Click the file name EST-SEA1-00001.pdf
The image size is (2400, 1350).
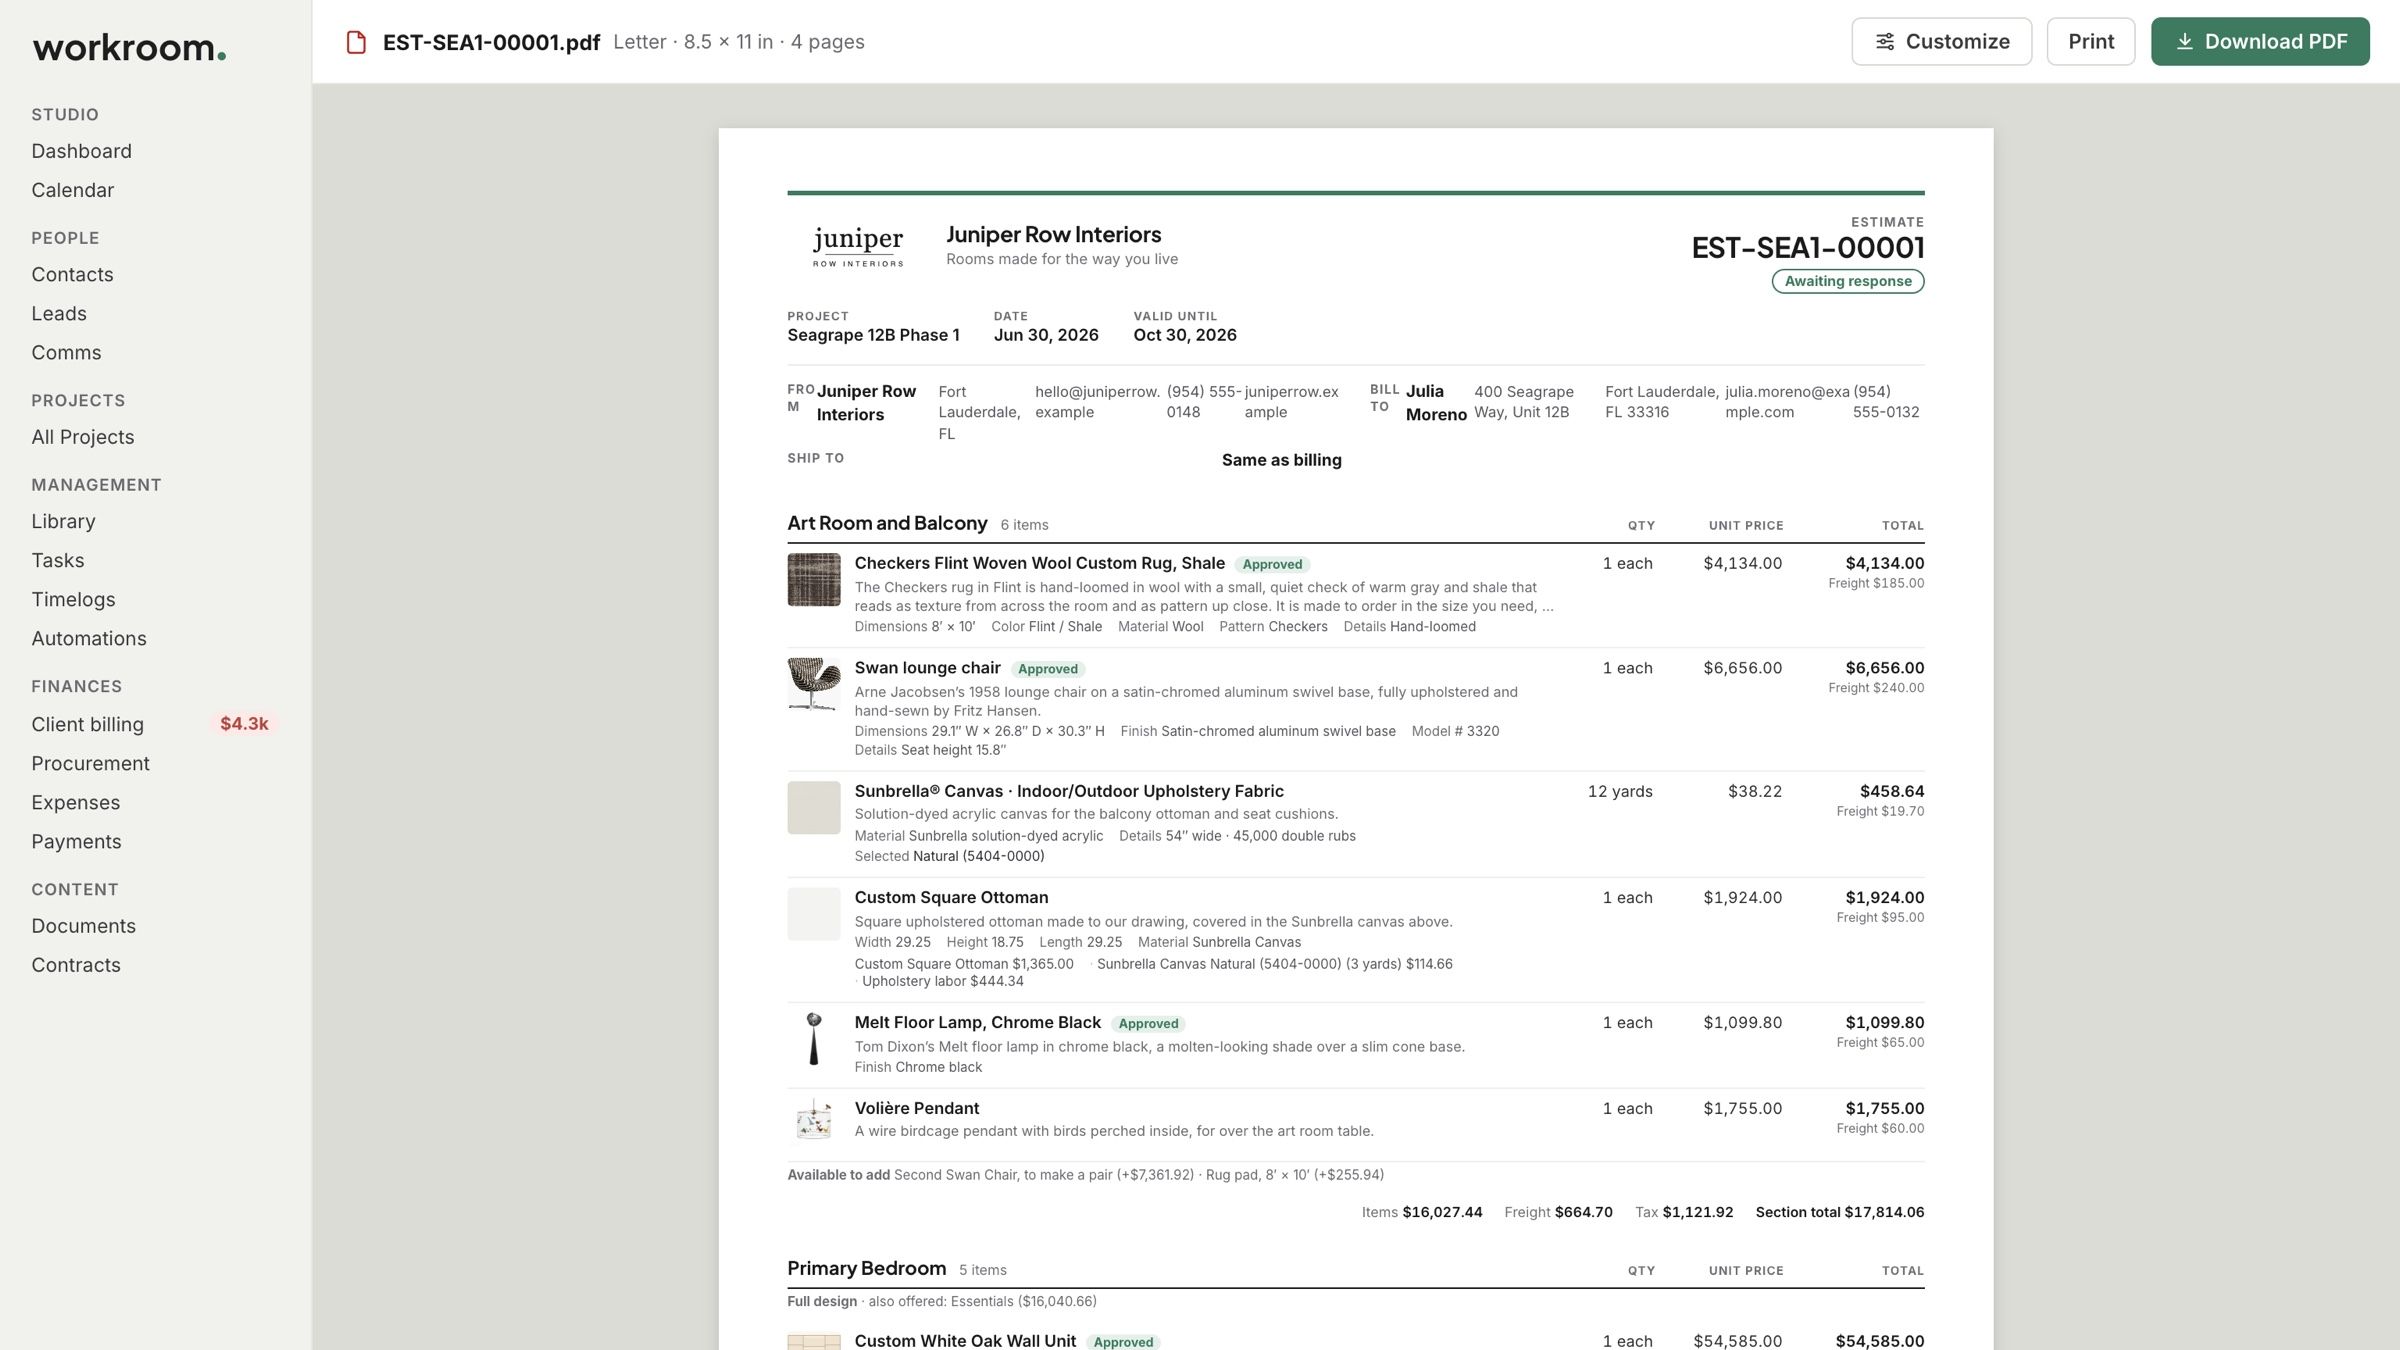[x=491, y=42]
